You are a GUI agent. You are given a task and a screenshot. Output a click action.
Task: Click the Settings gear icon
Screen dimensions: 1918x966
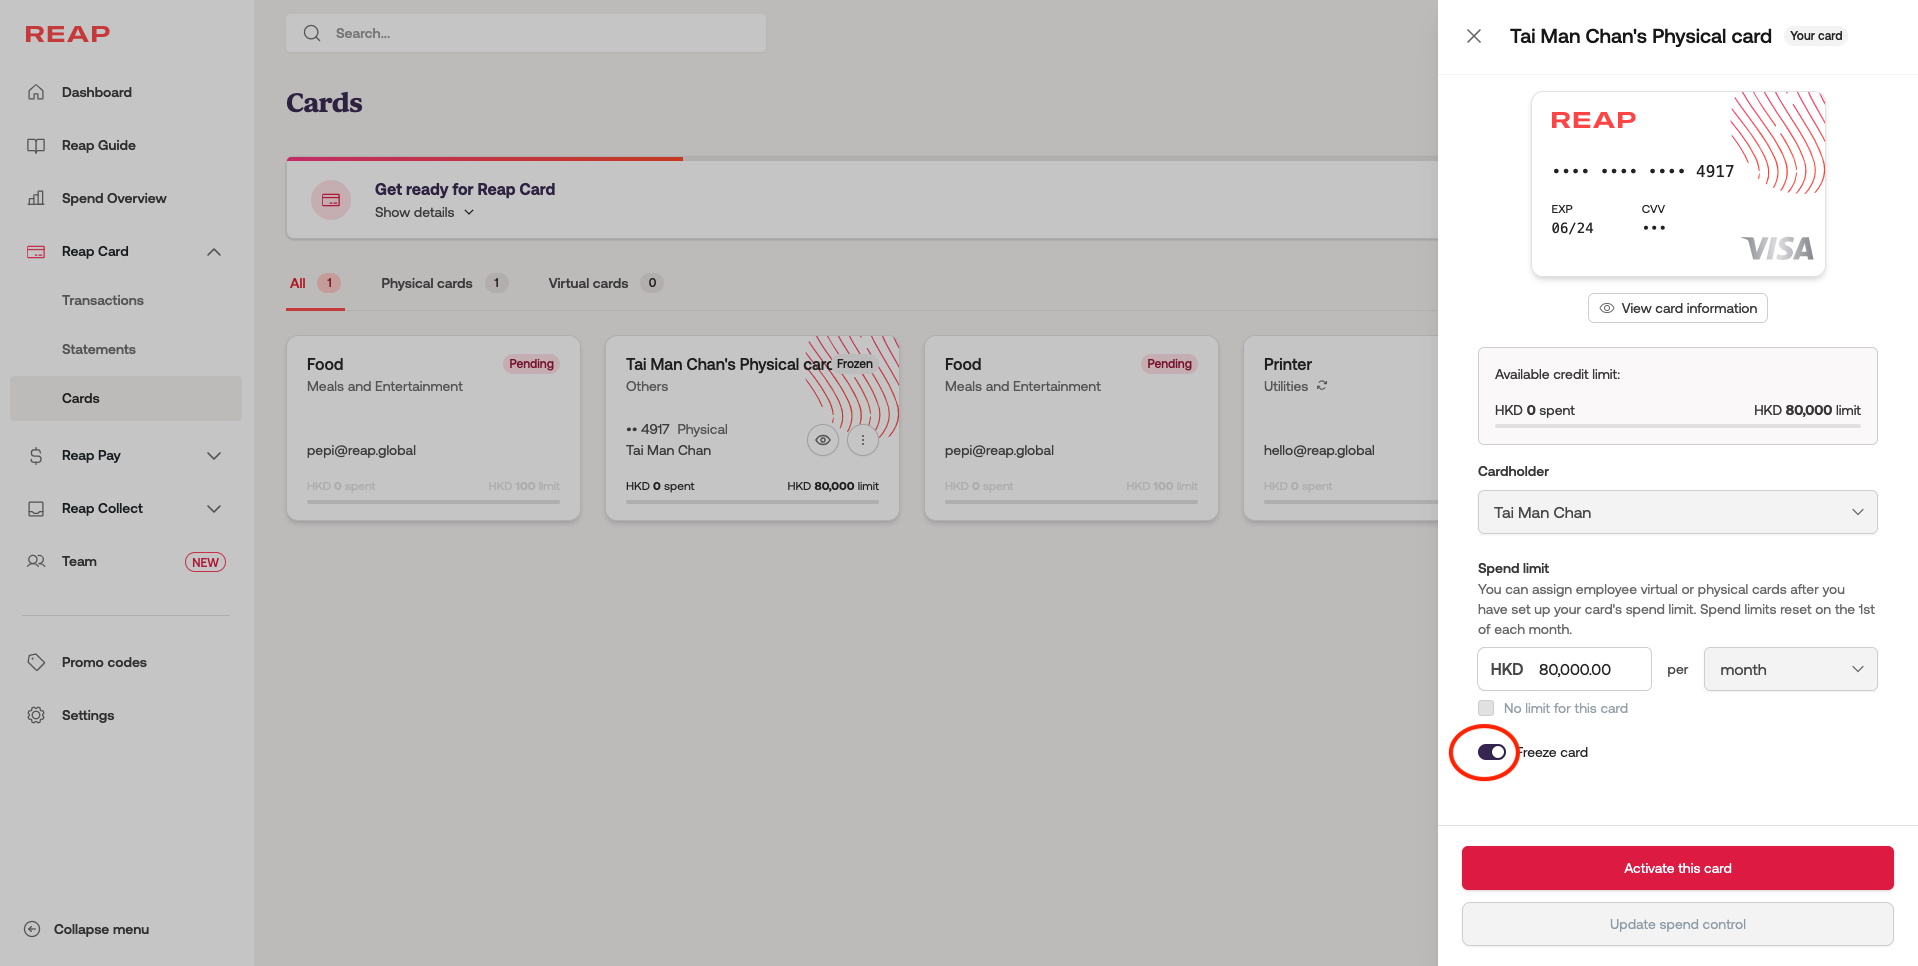[36, 715]
